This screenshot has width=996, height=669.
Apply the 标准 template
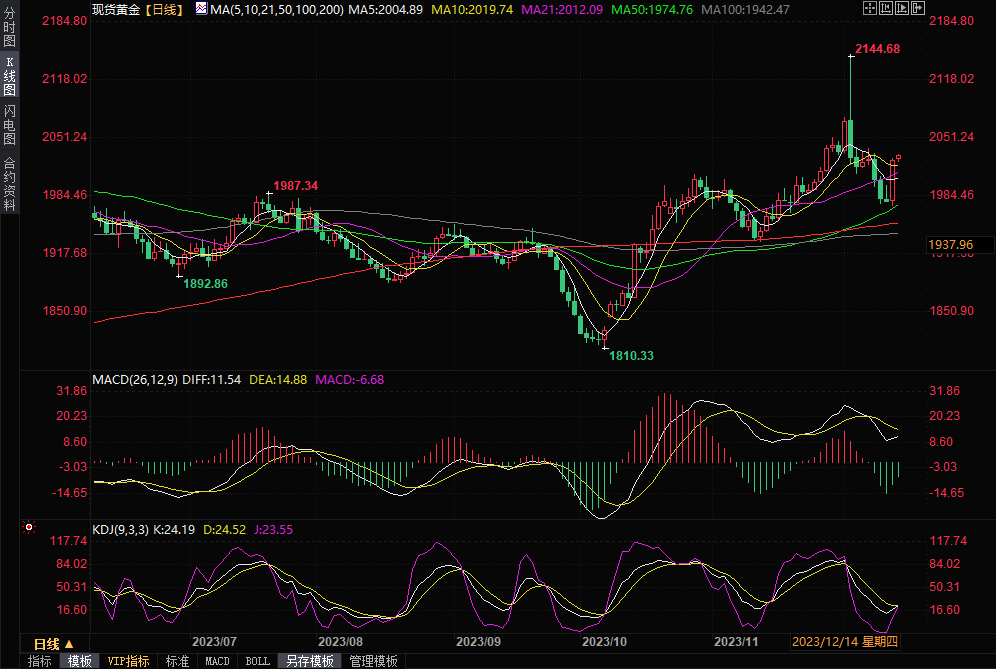(x=177, y=661)
